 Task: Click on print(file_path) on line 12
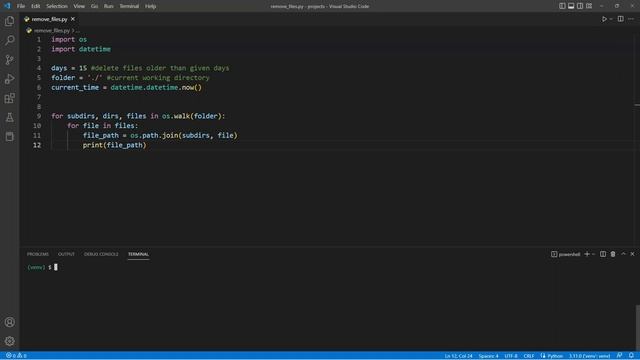tap(114, 145)
